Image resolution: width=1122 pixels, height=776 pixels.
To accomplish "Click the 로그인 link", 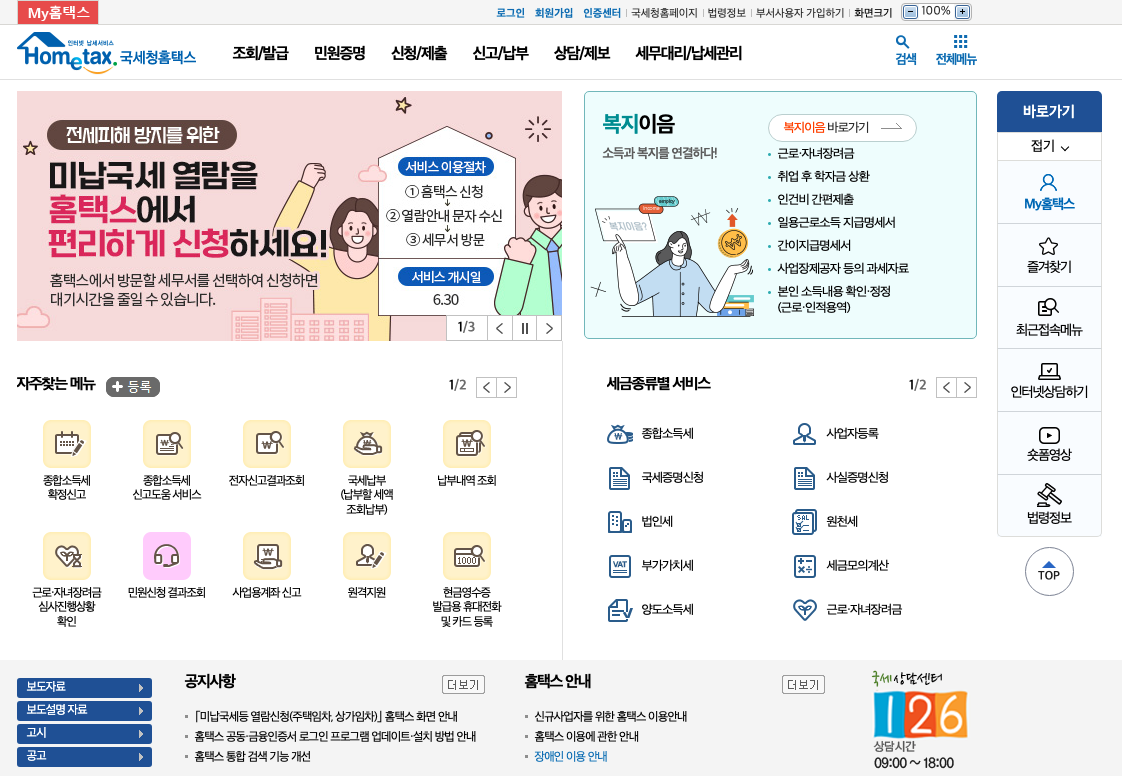I will (x=510, y=13).
